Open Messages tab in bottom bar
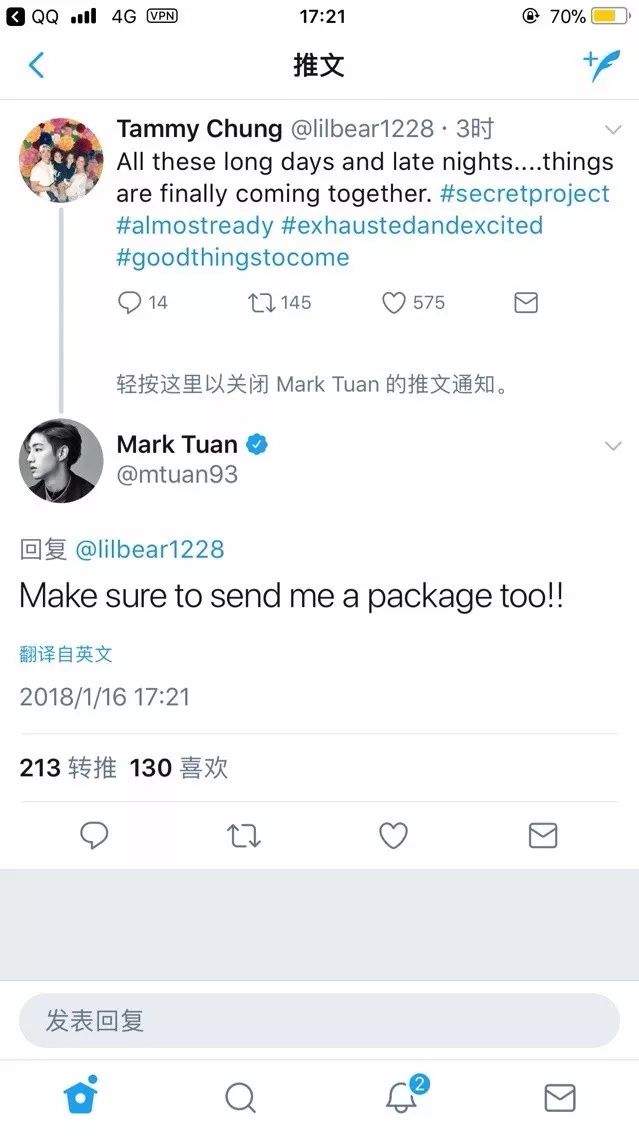The image size is (639, 1136). pyautogui.click(x=560, y=1098)
